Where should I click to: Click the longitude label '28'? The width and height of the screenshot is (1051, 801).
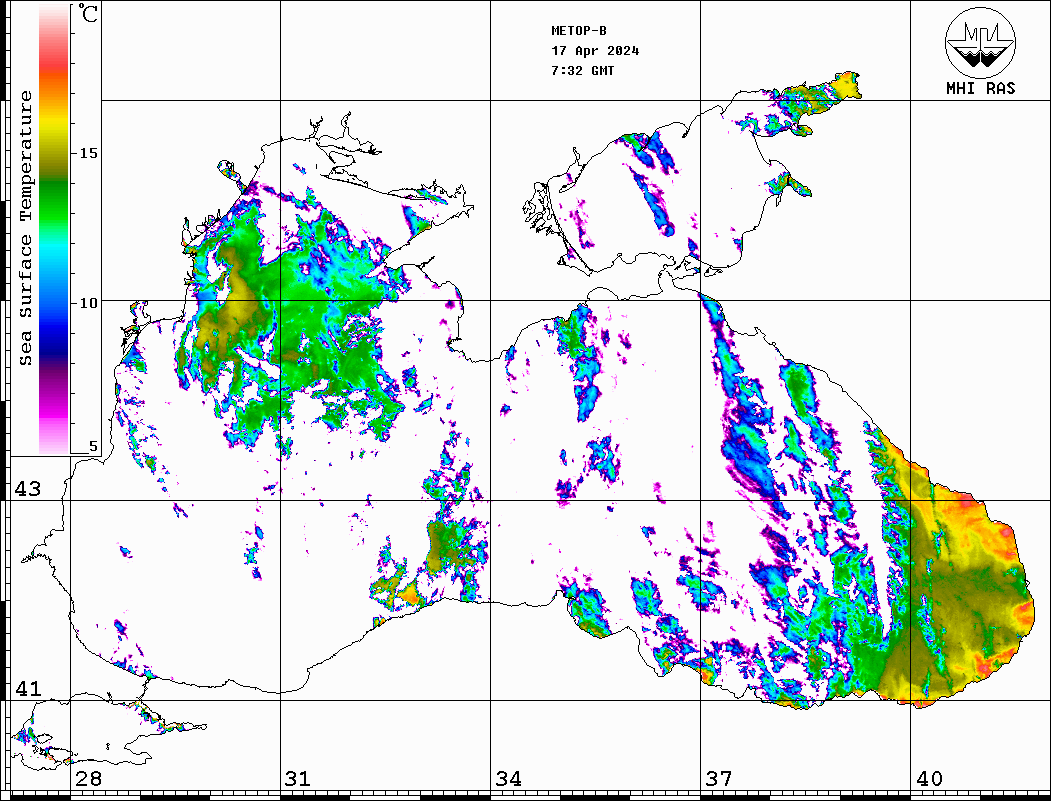[88, 778]
